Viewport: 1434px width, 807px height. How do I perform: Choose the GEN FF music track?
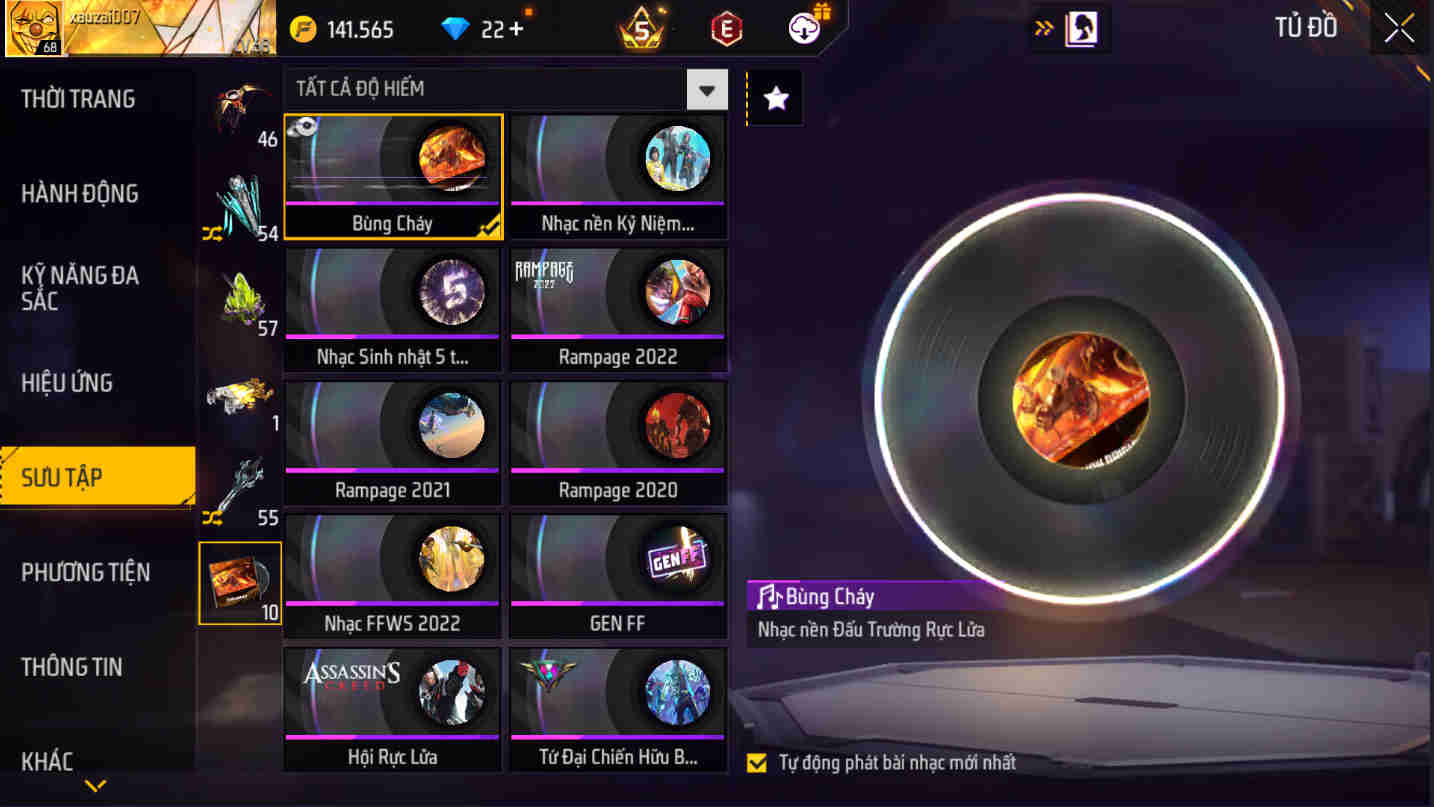pos(618,576)
